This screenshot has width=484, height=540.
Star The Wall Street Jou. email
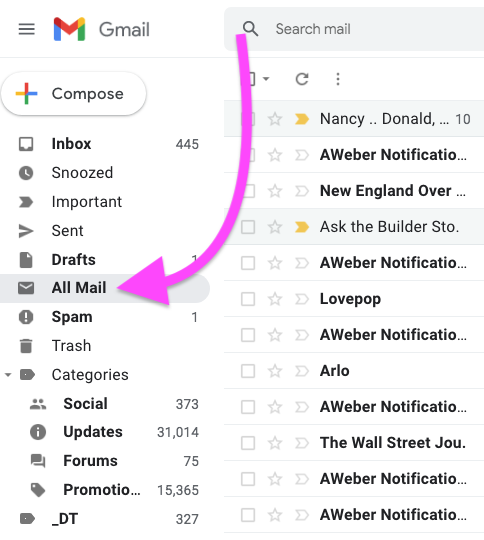click(275, 443)
